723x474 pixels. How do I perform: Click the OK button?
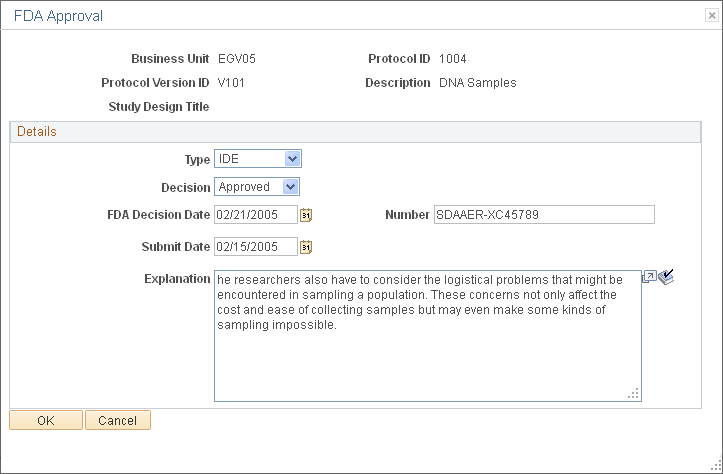pyautogui.click(x=46, y=421)
